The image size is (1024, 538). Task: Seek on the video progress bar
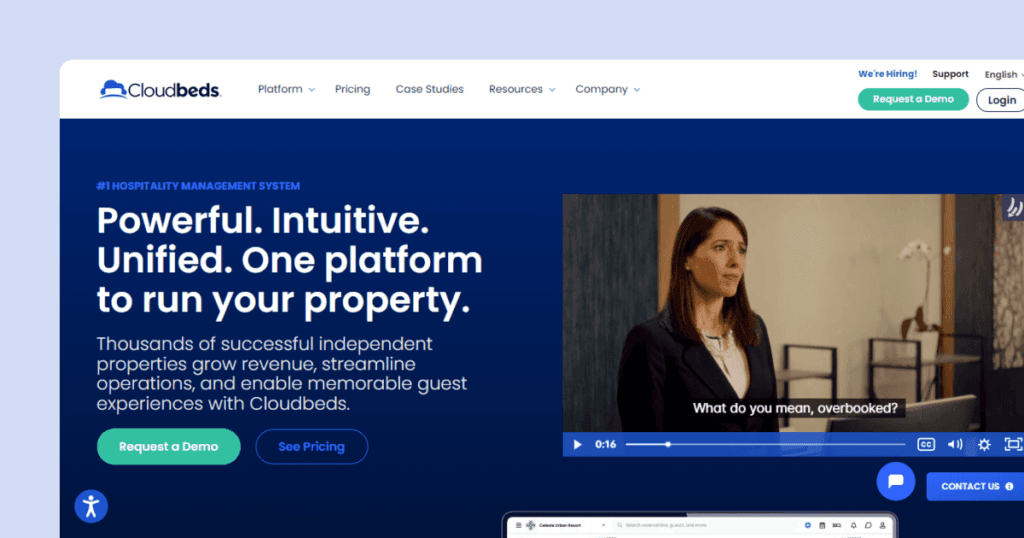765,445
